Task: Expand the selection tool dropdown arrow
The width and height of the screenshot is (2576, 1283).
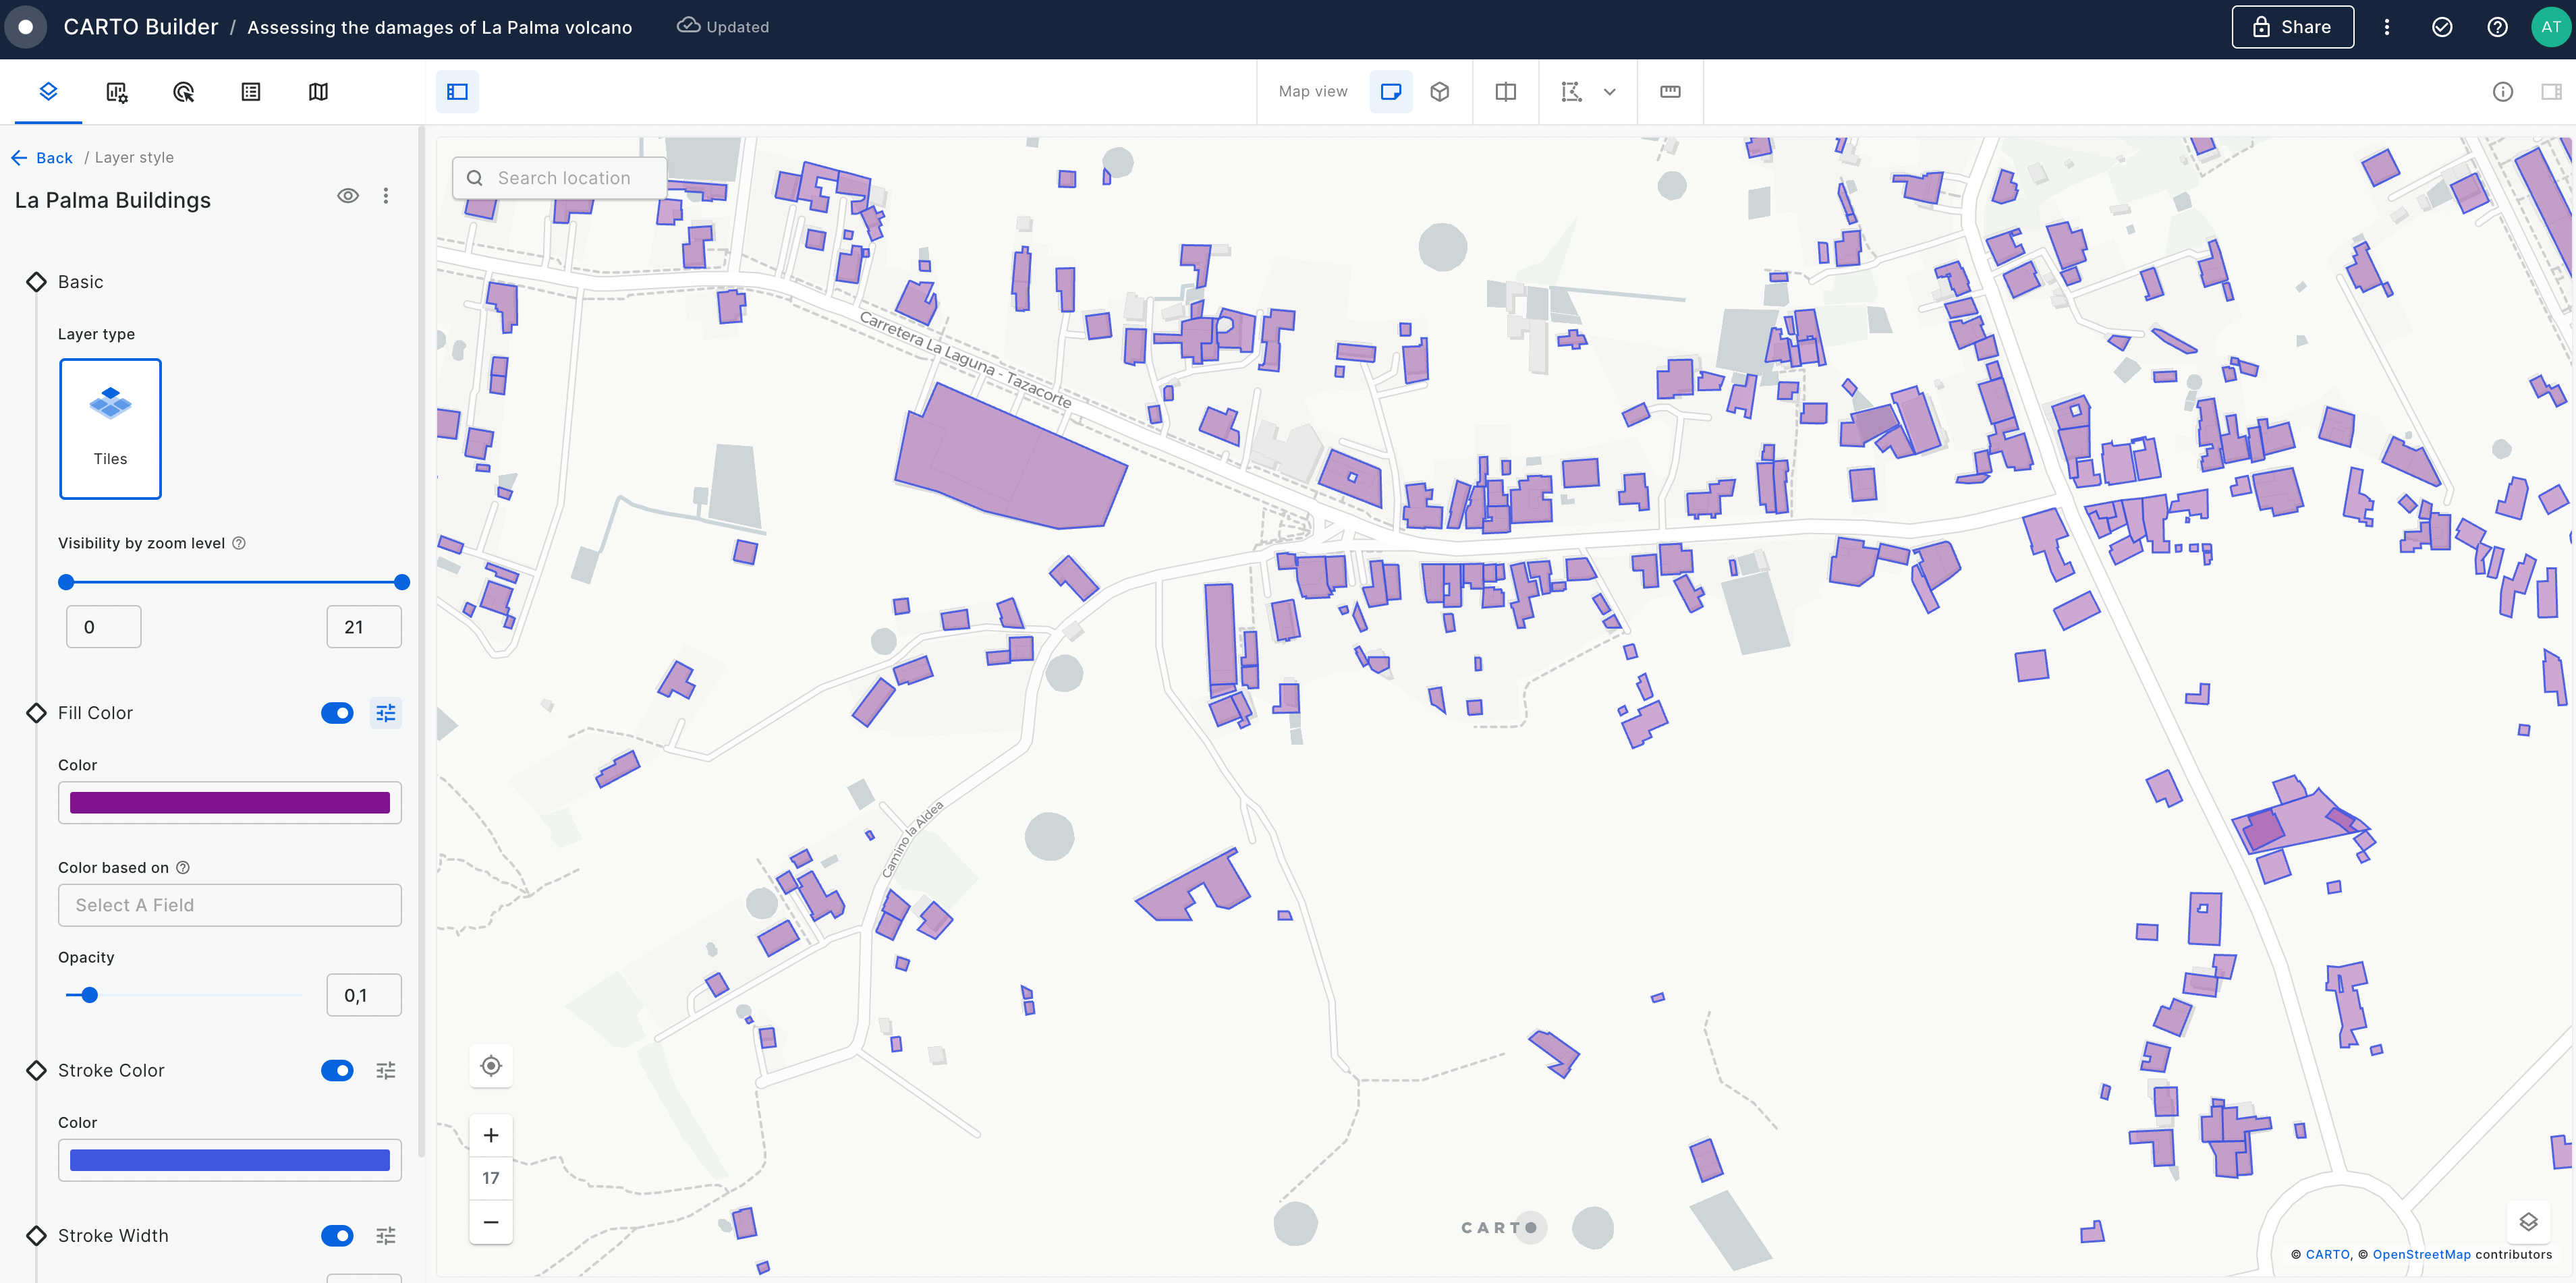Action: (x=1610, y=92)
